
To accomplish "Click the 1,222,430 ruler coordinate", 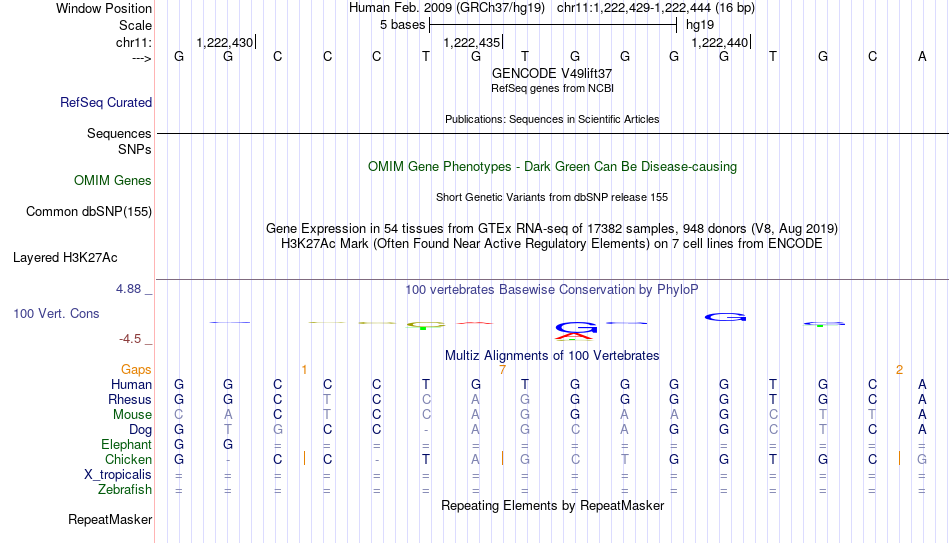I will pyautogui.click(x=224, y=42).
